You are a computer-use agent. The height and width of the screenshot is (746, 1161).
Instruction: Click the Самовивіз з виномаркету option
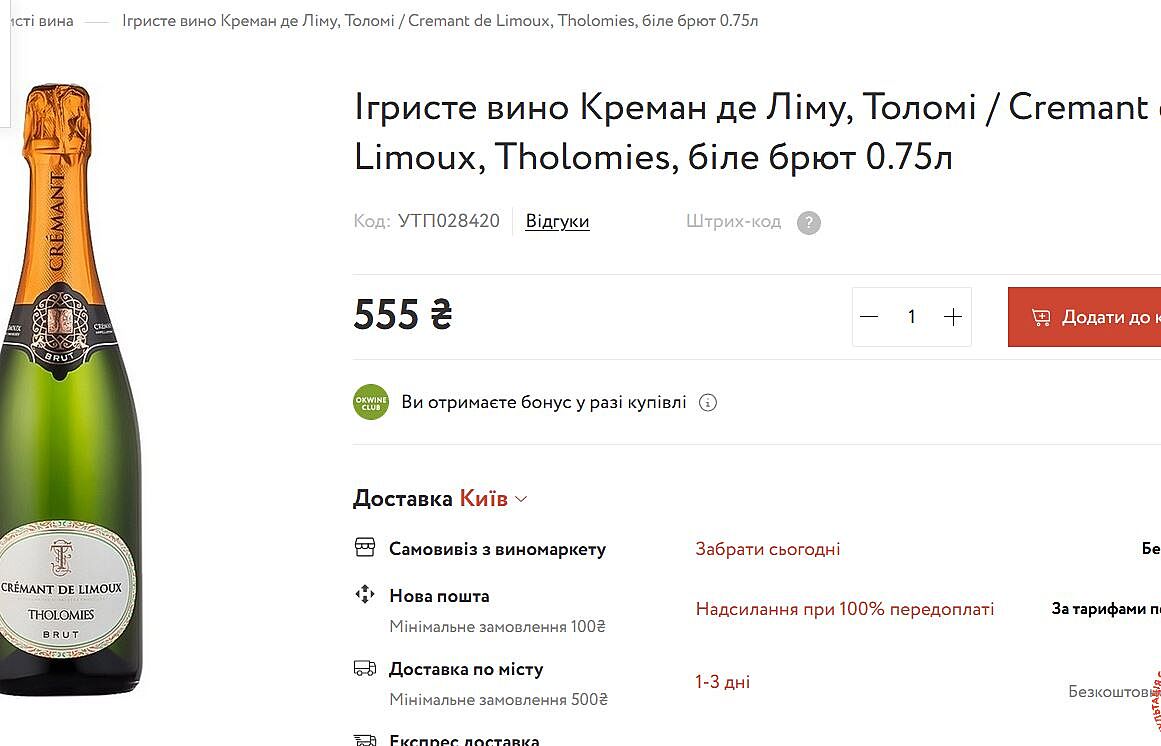497,549
